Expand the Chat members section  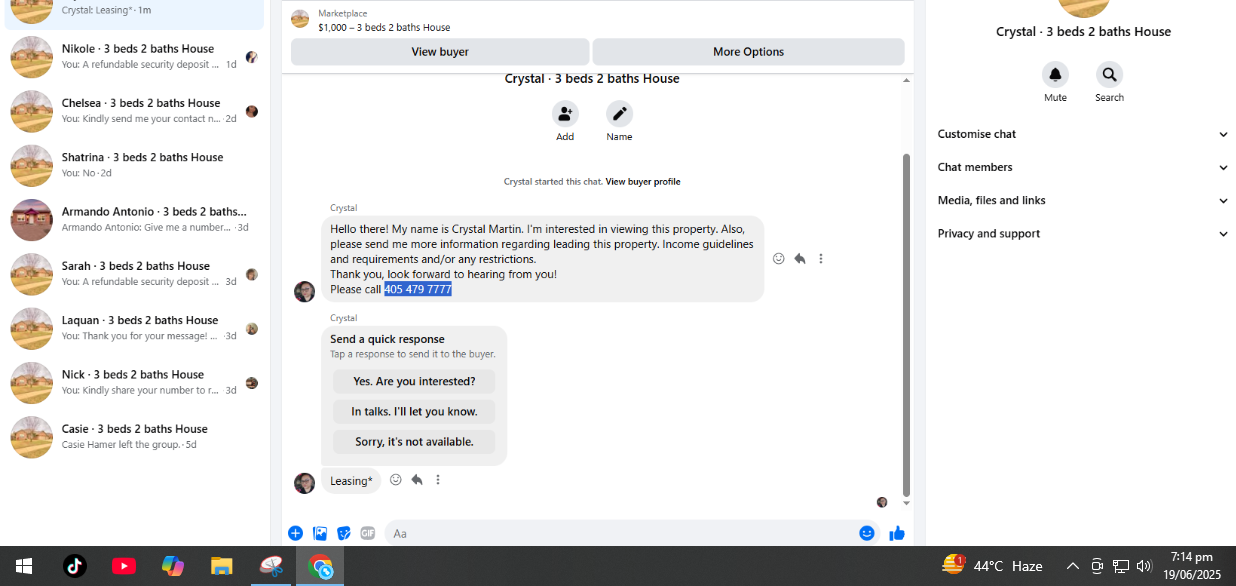click(1083, 167)
